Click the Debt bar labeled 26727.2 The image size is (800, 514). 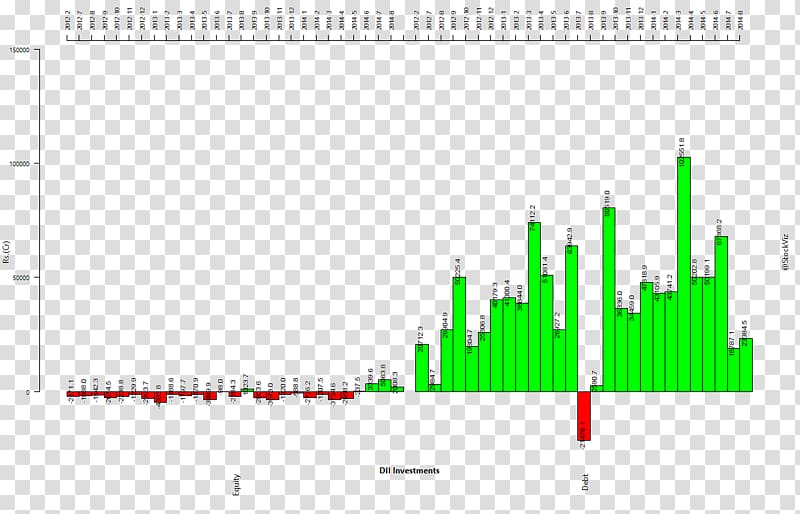(x=559, y=360)
